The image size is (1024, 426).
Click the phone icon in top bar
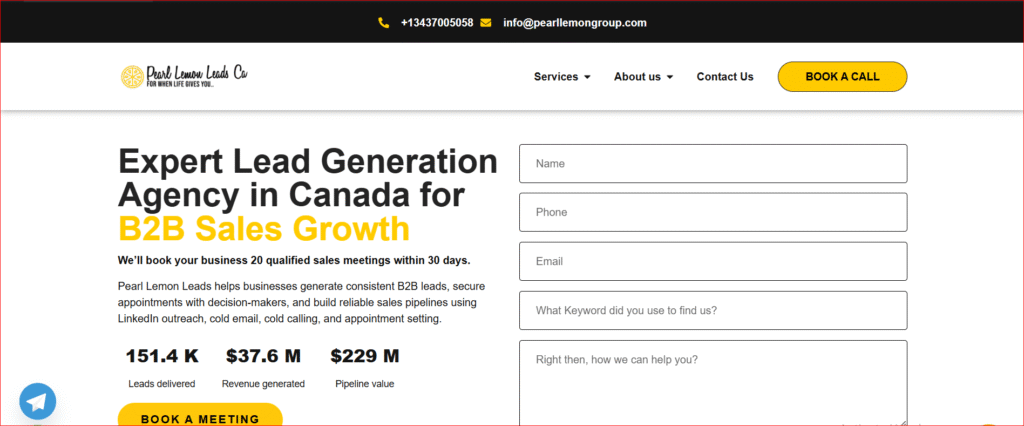pos(384,22)
